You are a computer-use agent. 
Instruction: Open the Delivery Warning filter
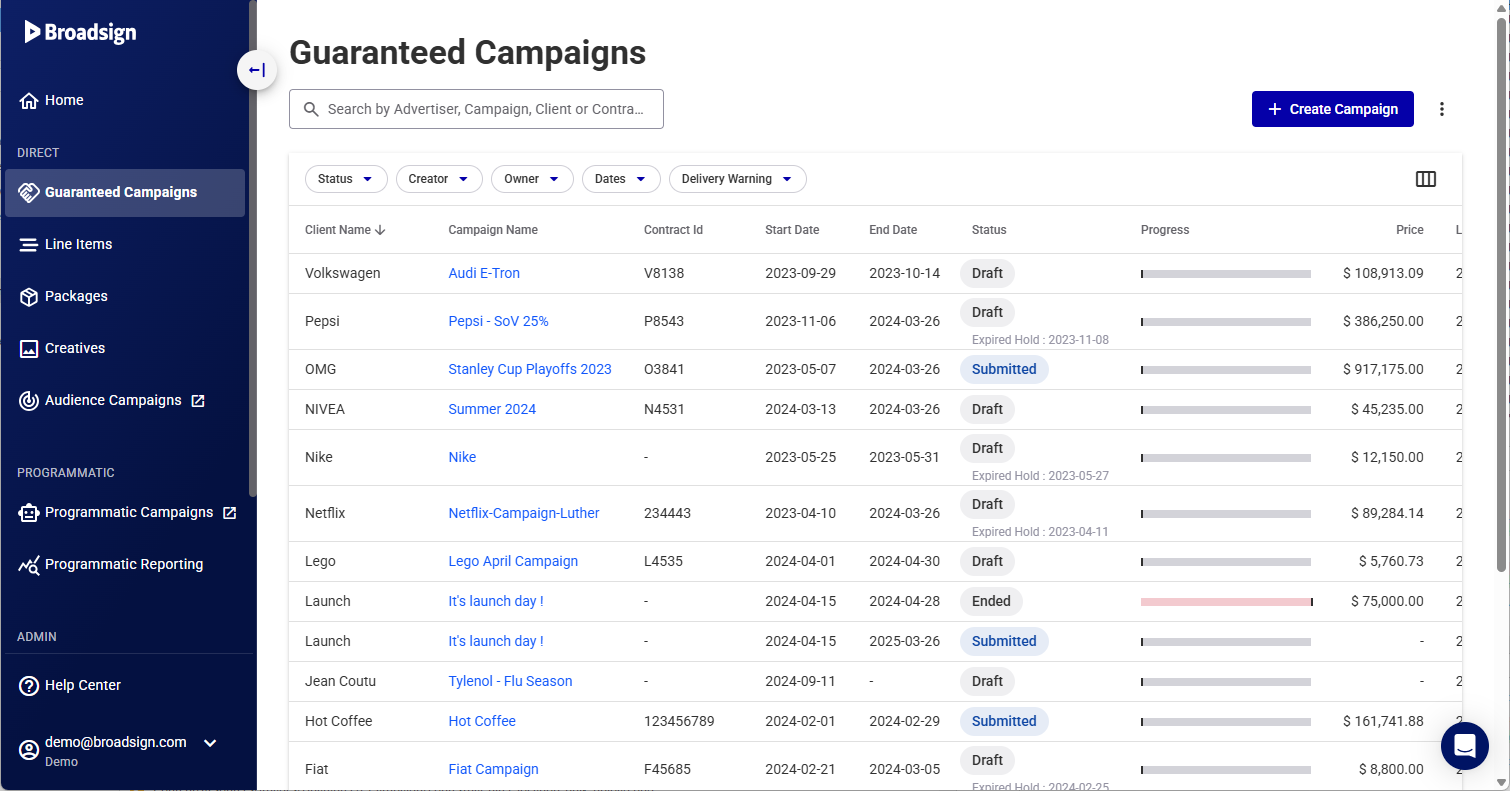tap(737, 179)
